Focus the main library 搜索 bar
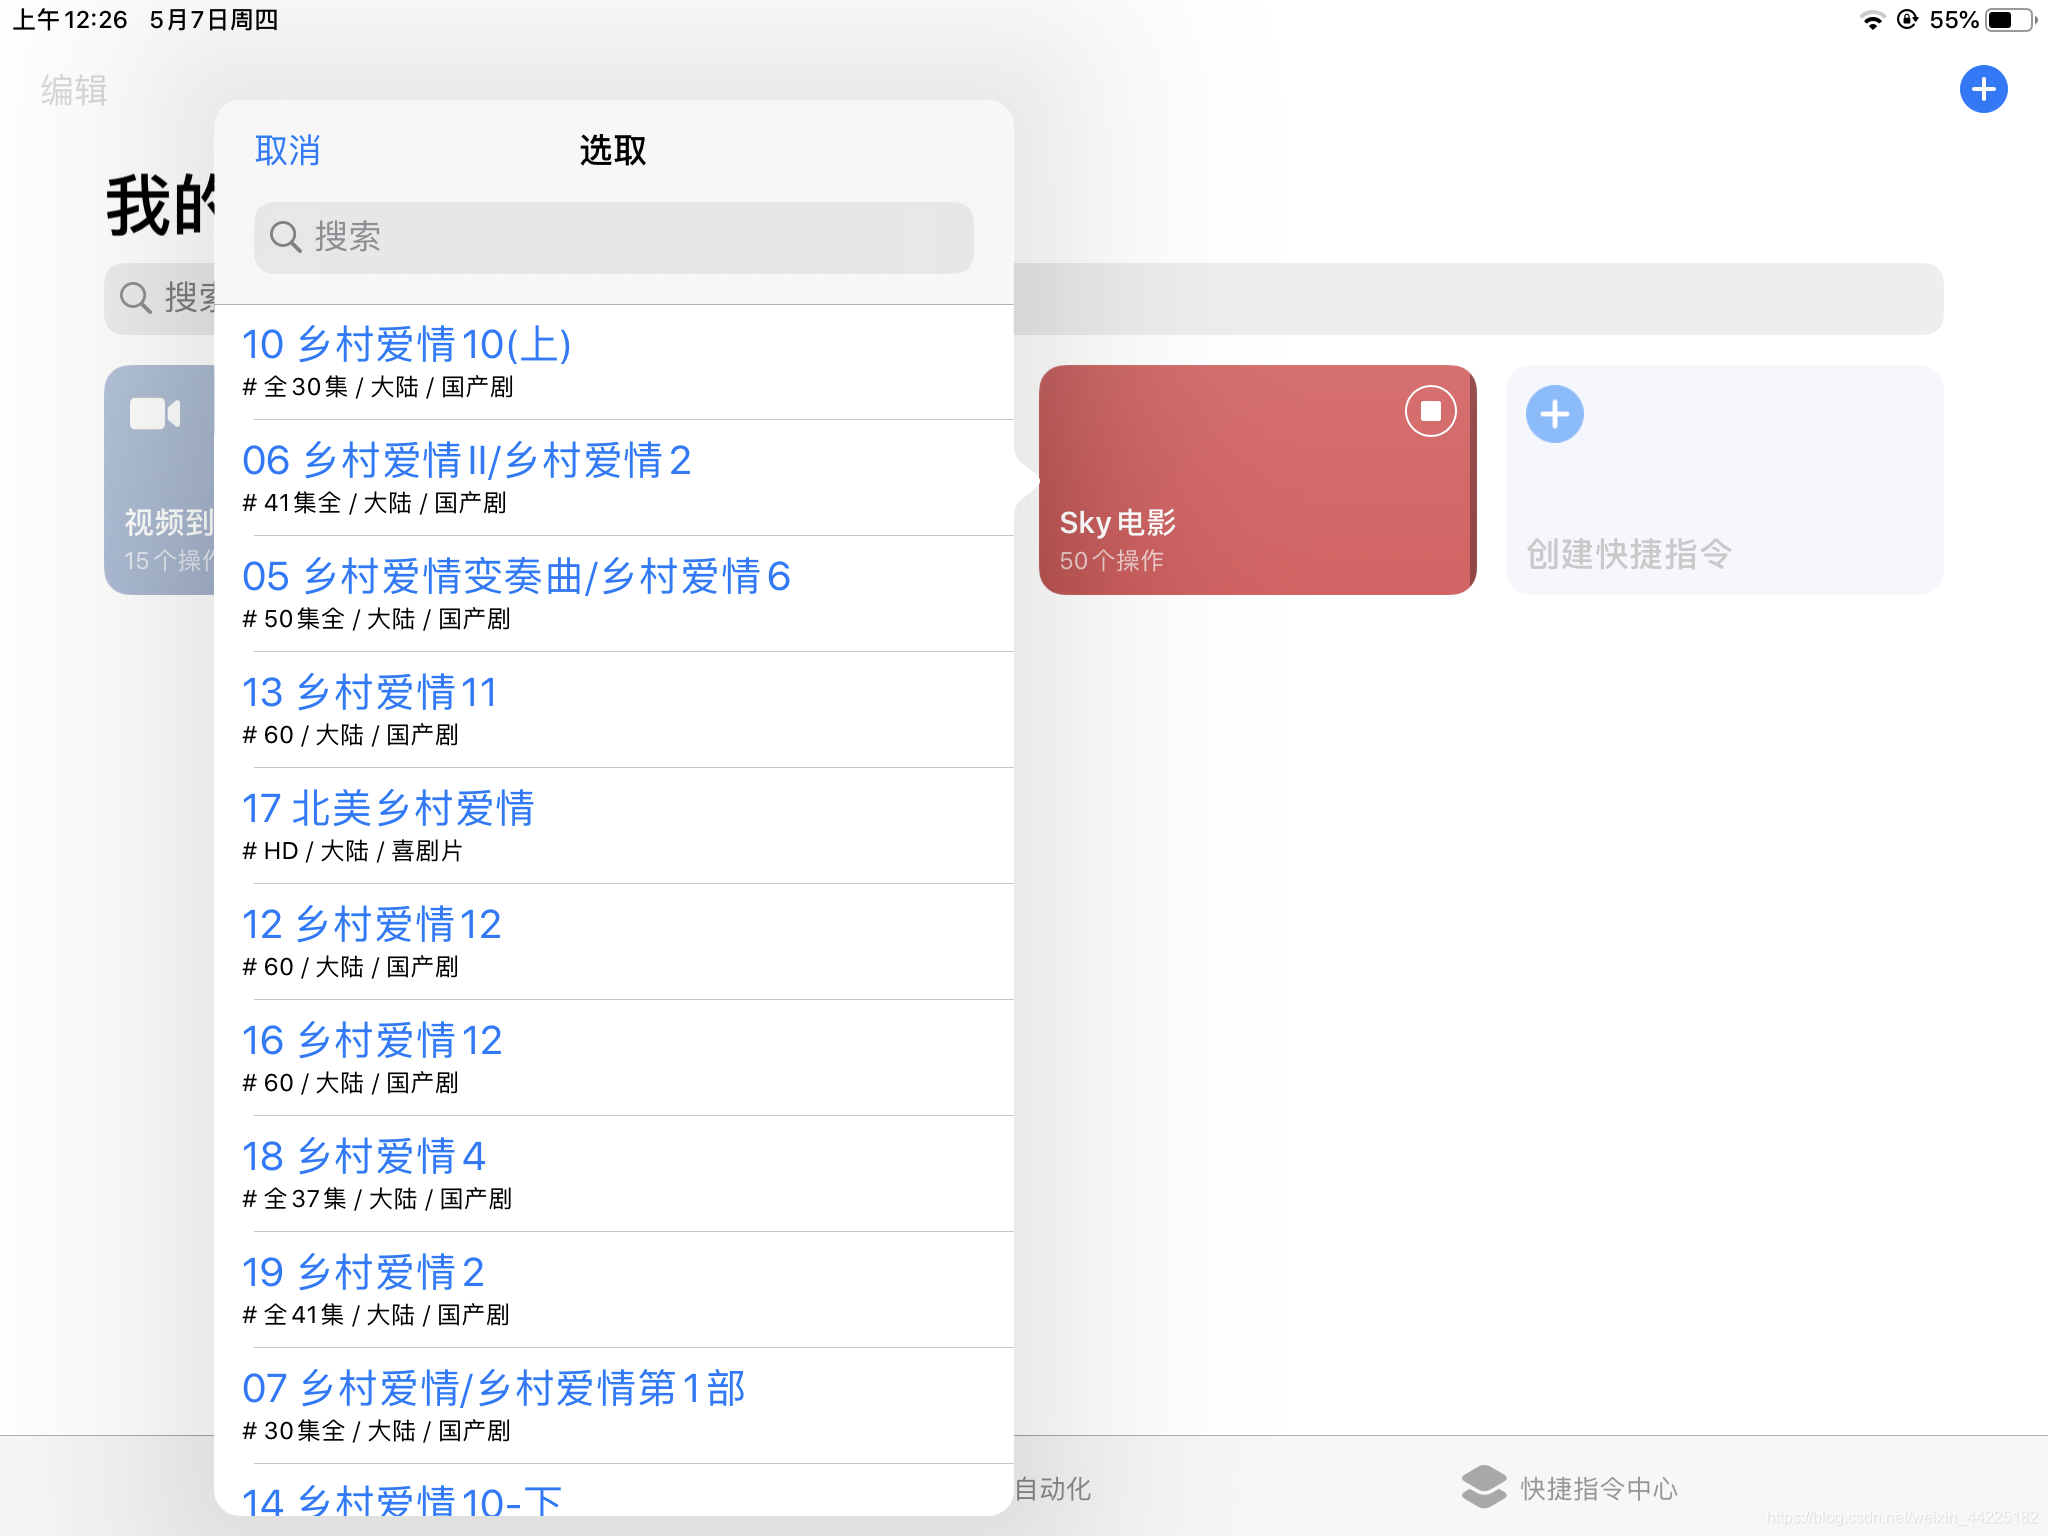 [1024, 299]
